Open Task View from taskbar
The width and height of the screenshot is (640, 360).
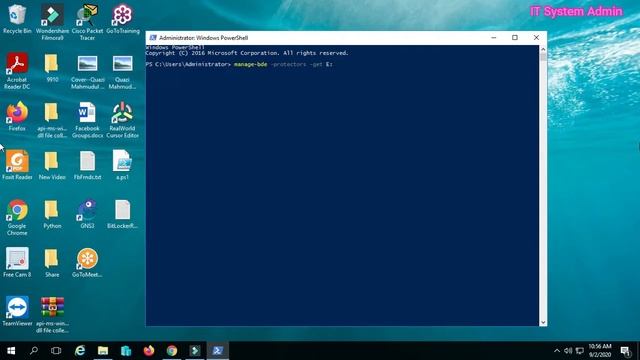point(56,351)
